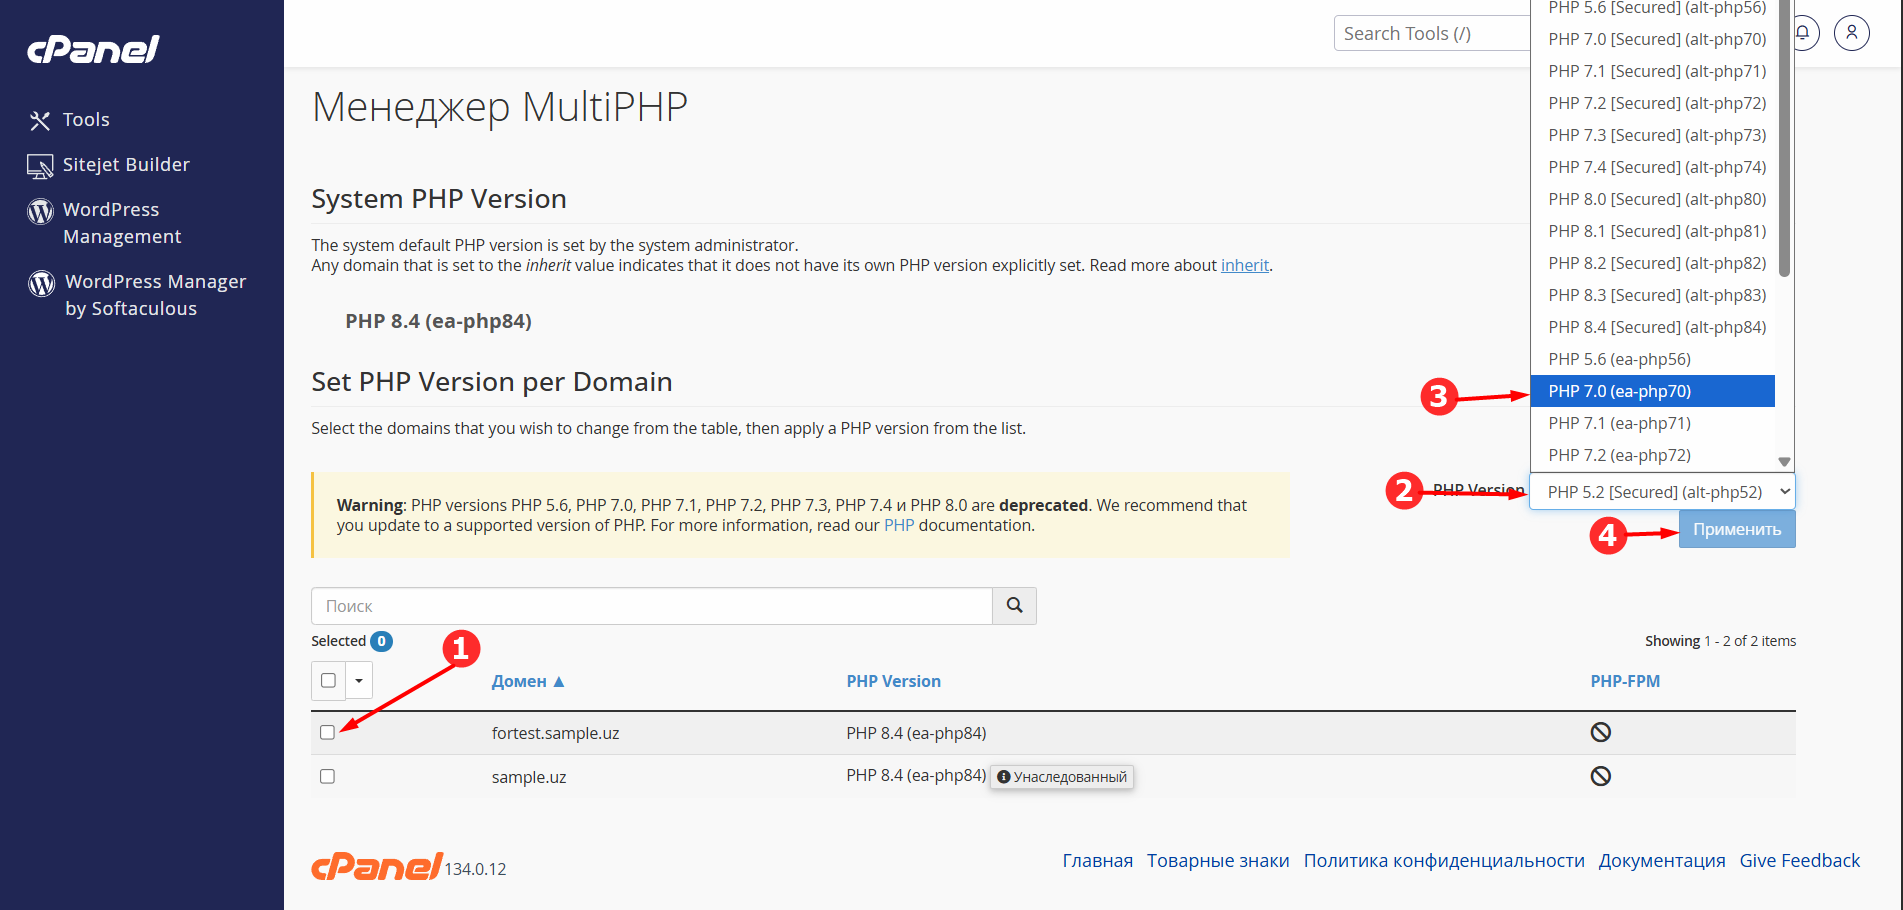
Task: Tick the sample.uz checkbox
Action: click(x=327, y=776)
